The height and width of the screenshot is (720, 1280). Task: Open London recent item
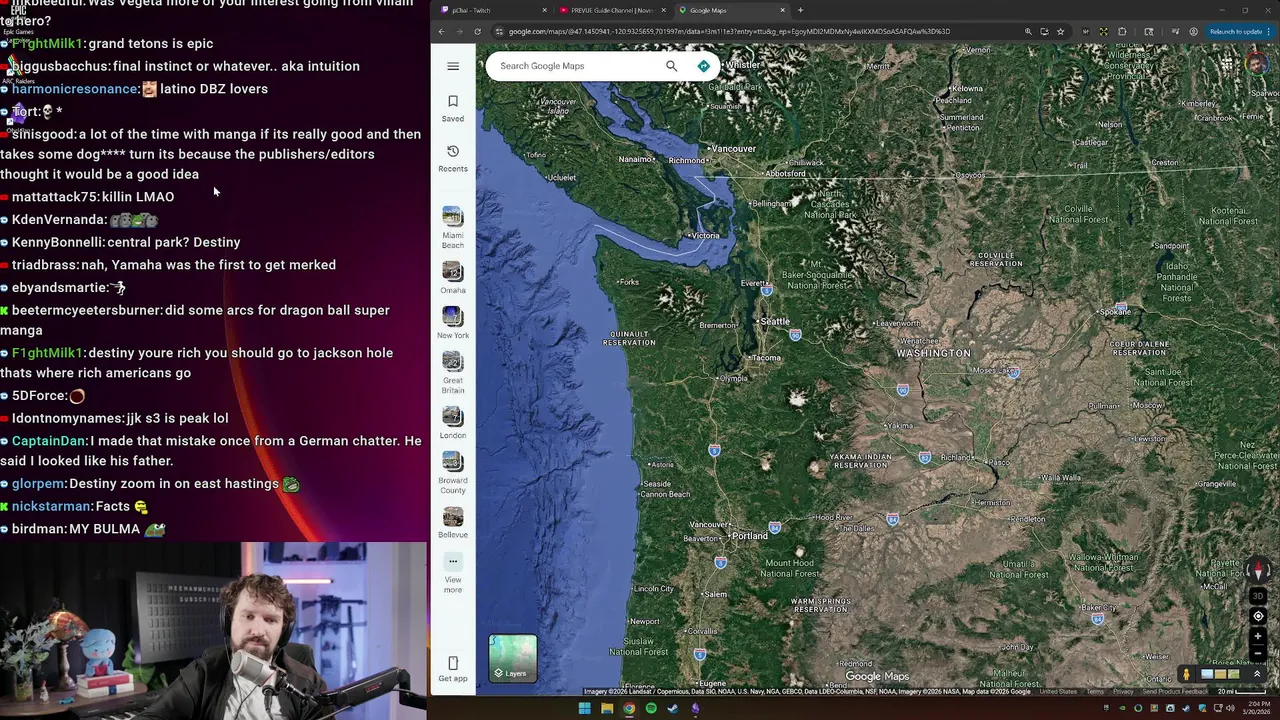(x=453, y=422)
